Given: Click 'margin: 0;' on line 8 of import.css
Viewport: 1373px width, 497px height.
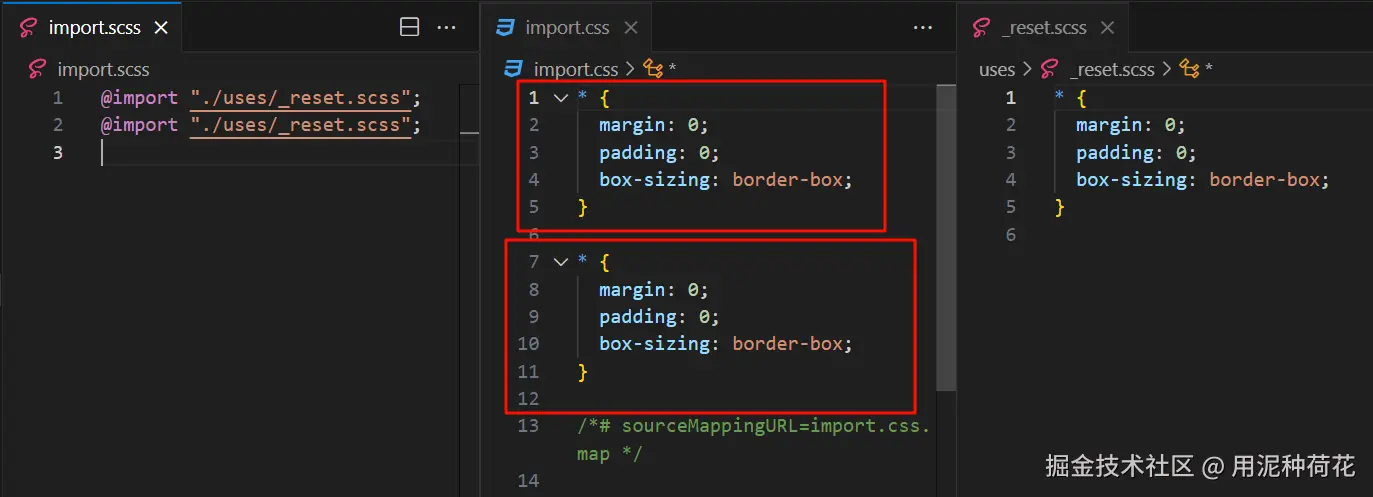Looking at the screenshot, I should pyautogui.click(x=653, y=290).
